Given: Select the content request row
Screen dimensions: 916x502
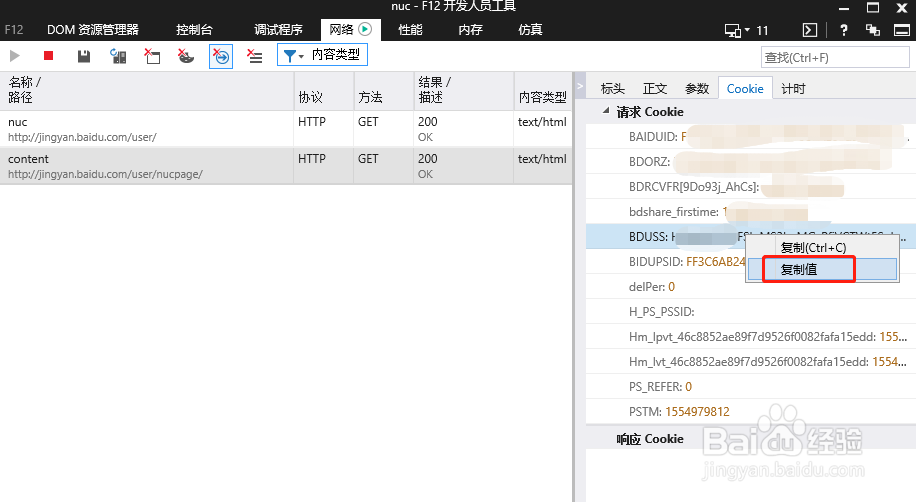Looking at the screenshot, I should (x=286, y=166).
